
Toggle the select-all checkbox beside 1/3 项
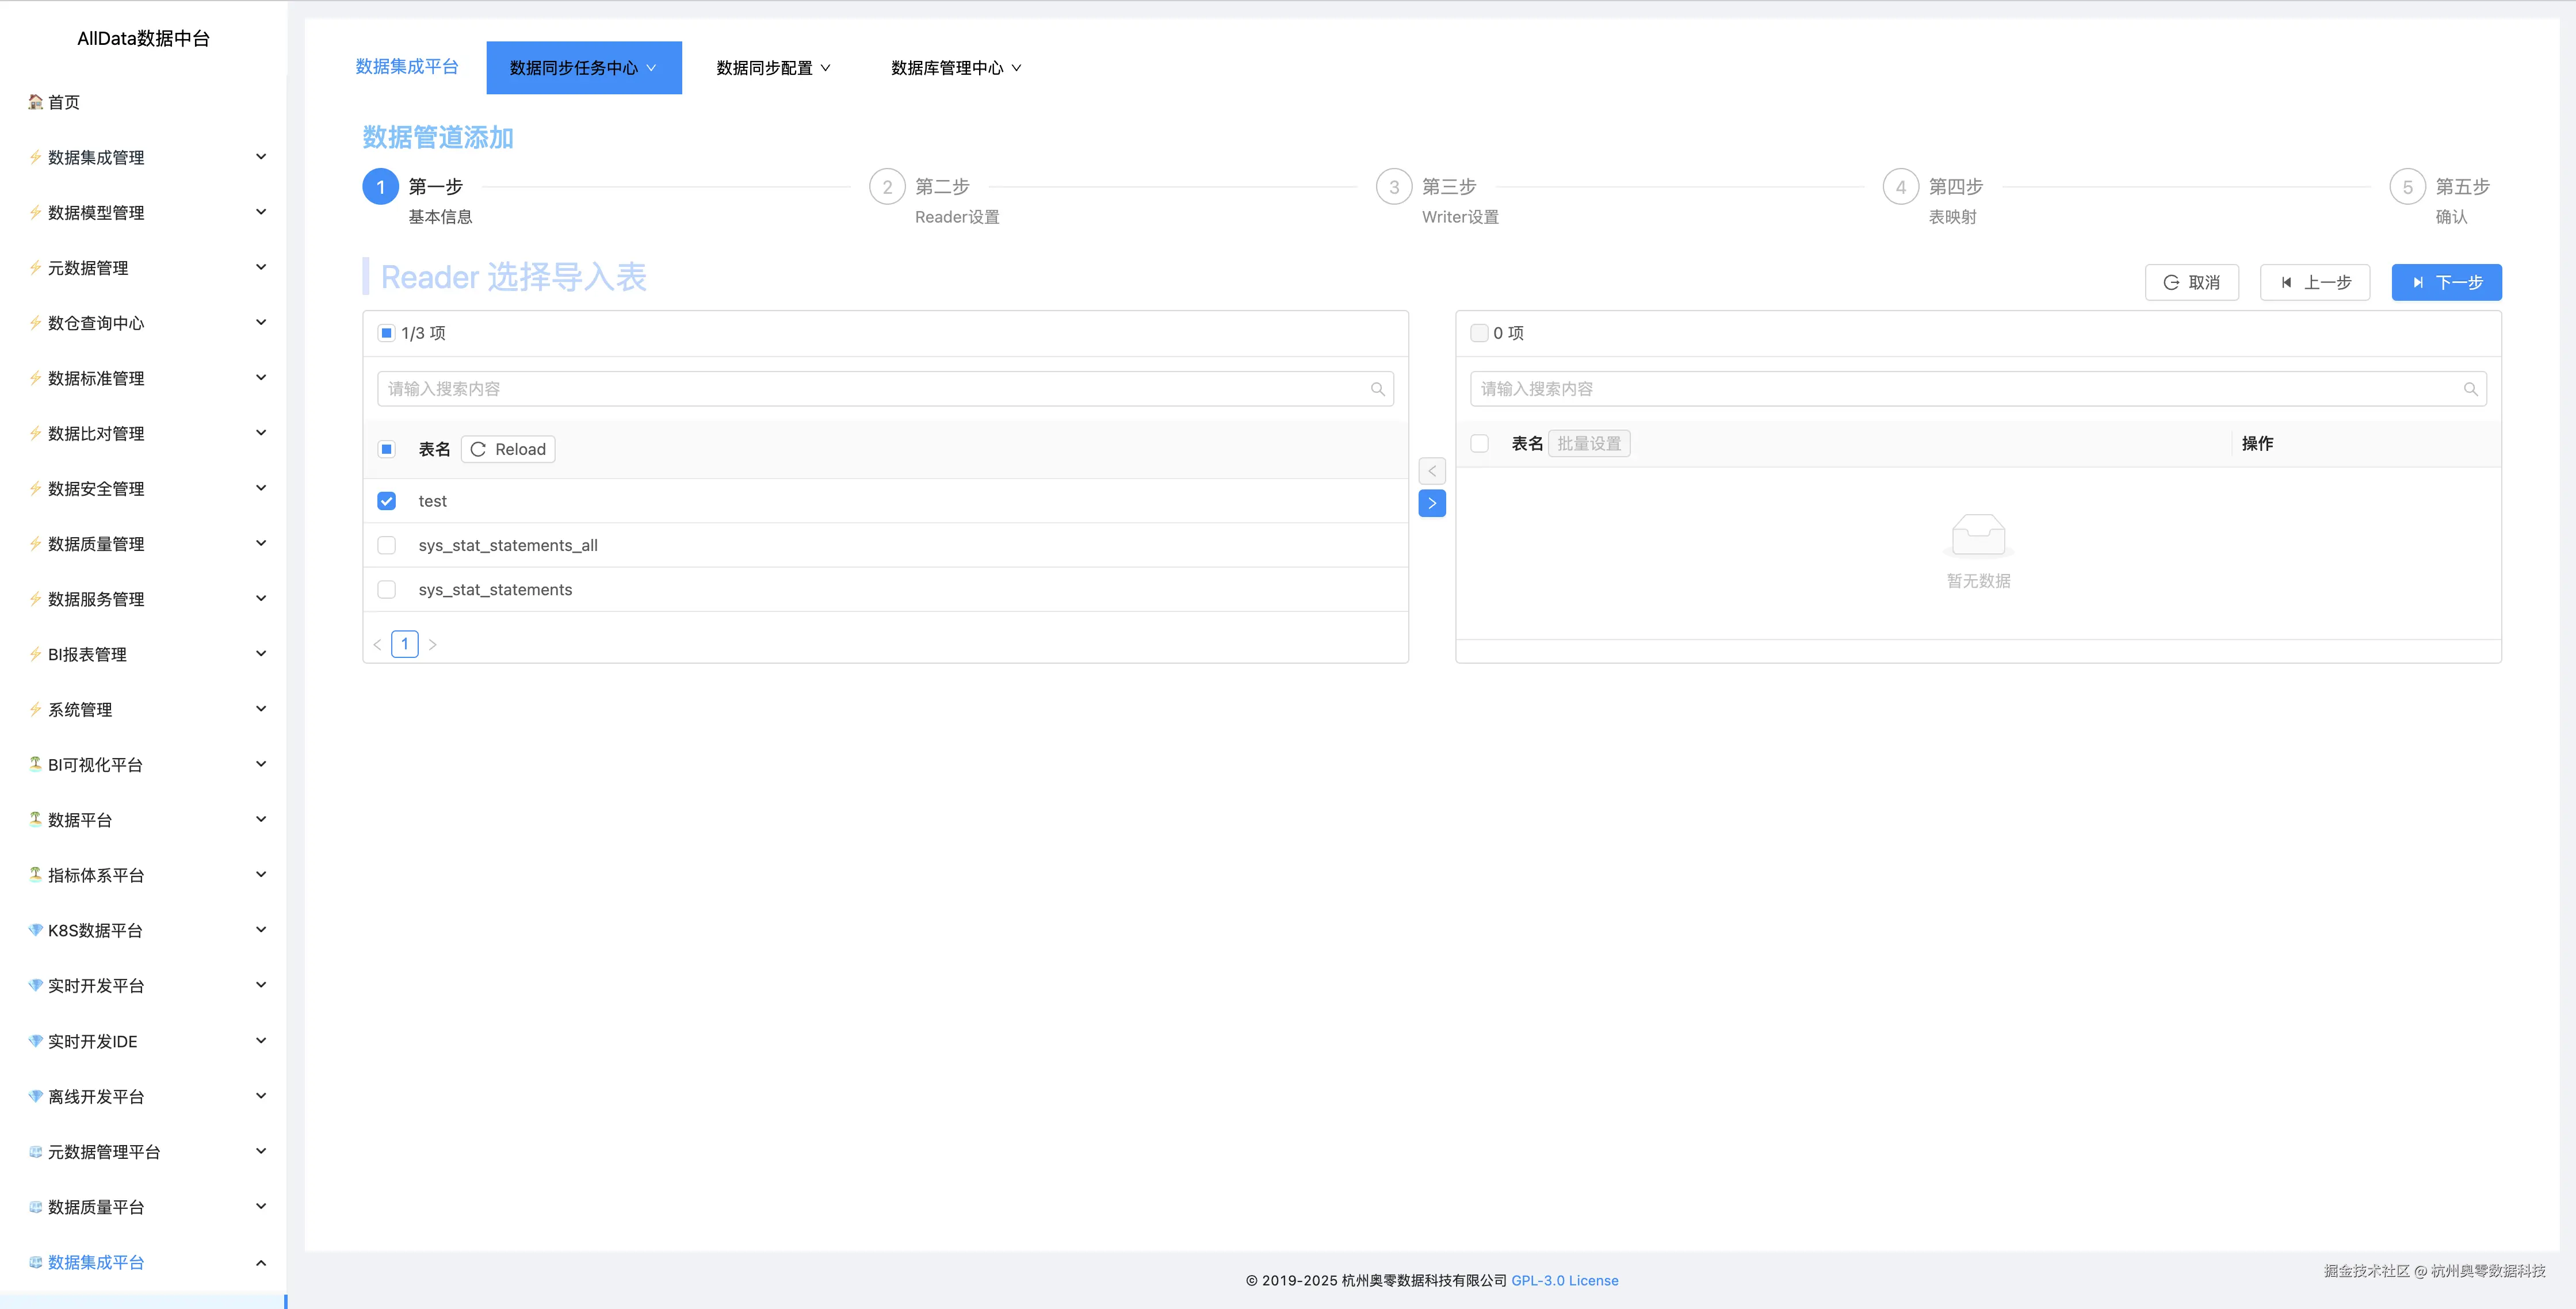(x=387, y=333)
